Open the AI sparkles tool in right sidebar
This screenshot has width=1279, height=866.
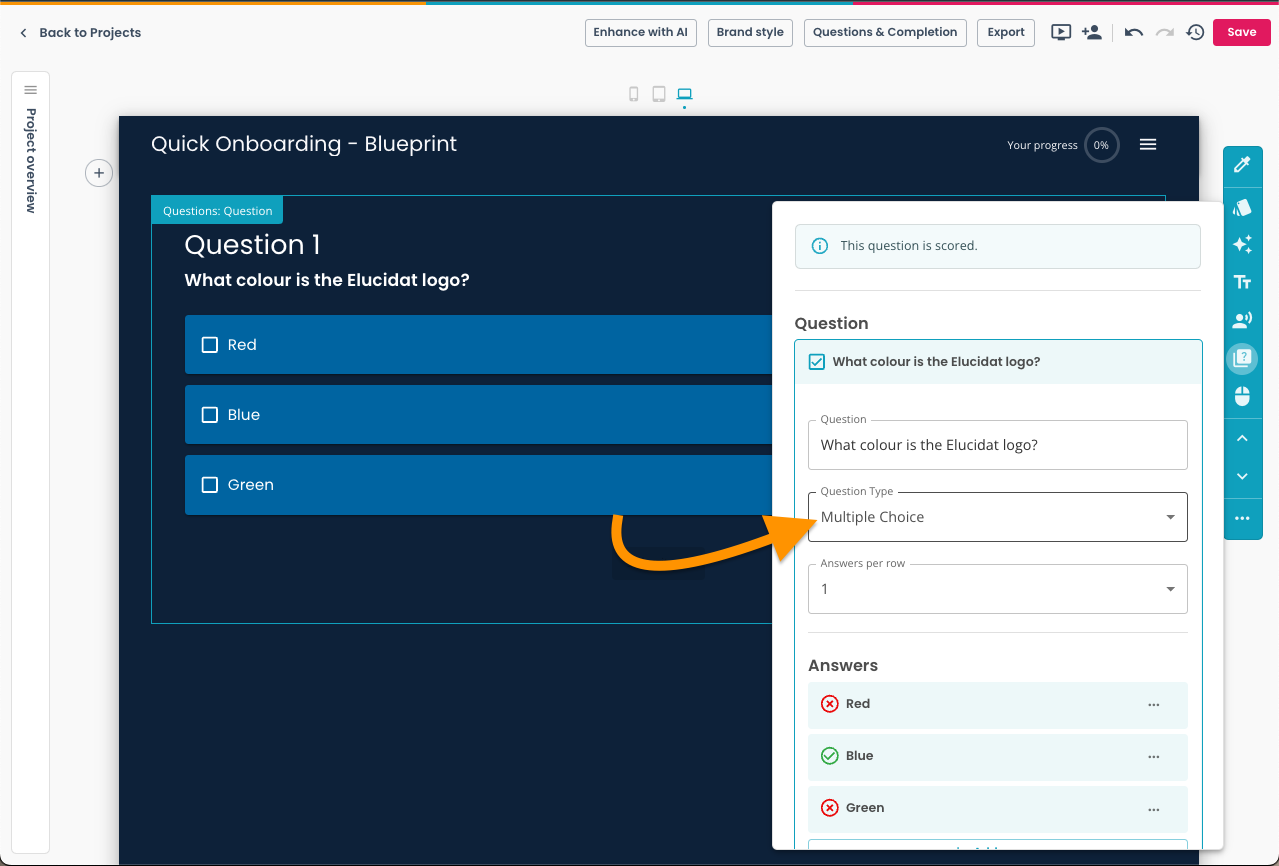point(1242,244)
